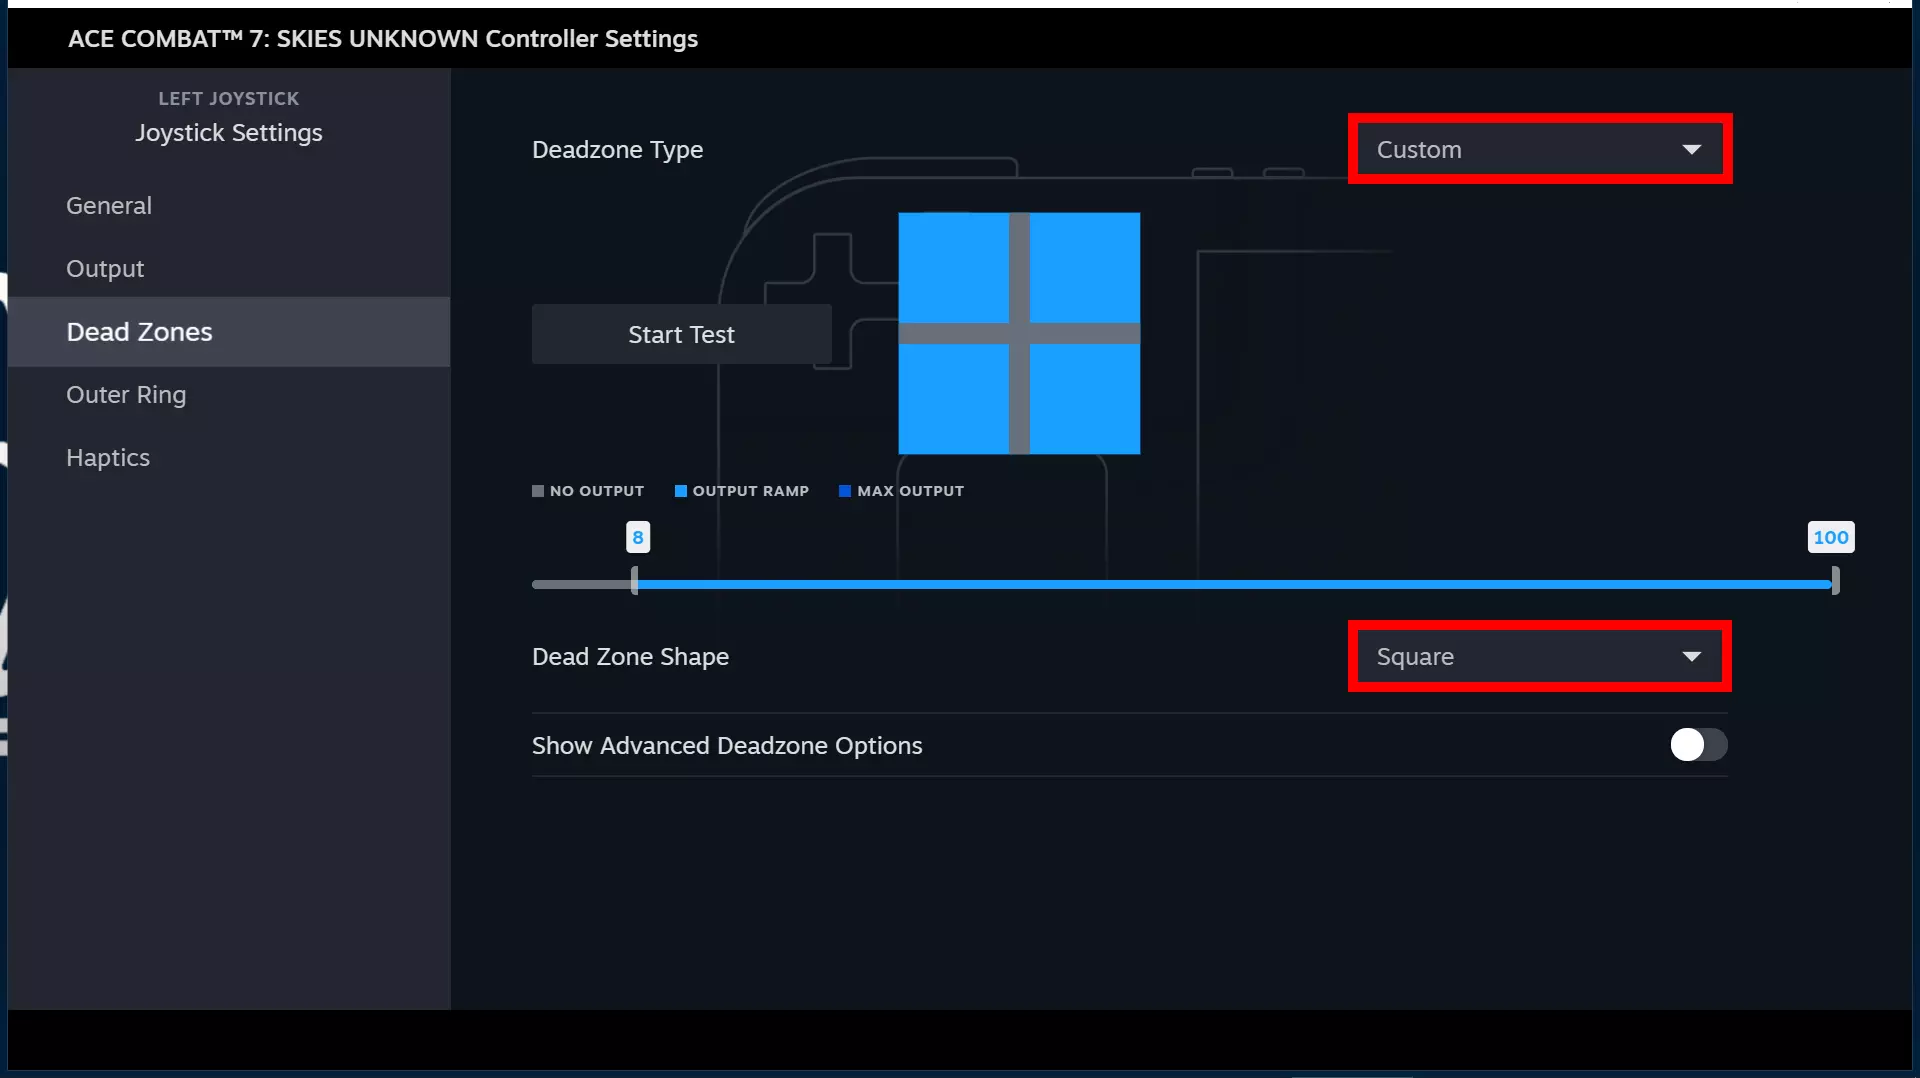
Task: Click the LEFT JOYSTICK header text
Action: pos(229,99)
